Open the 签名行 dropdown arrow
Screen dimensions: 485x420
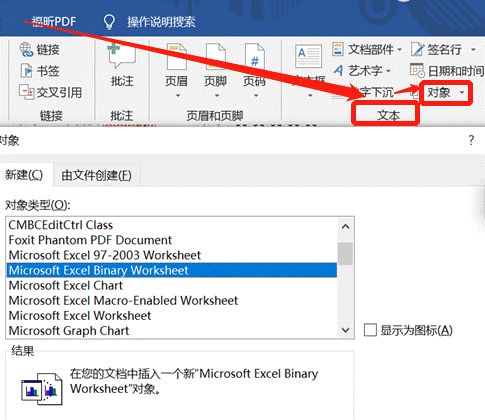[473, 50]
